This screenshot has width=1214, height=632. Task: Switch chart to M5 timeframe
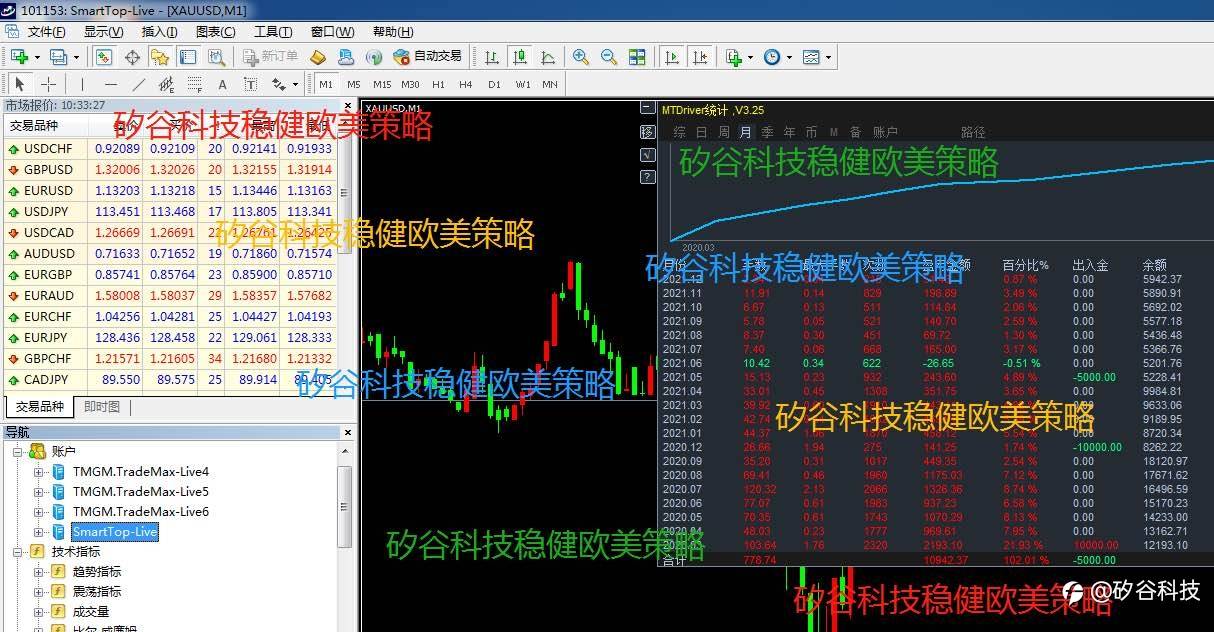tap(354, 84)
